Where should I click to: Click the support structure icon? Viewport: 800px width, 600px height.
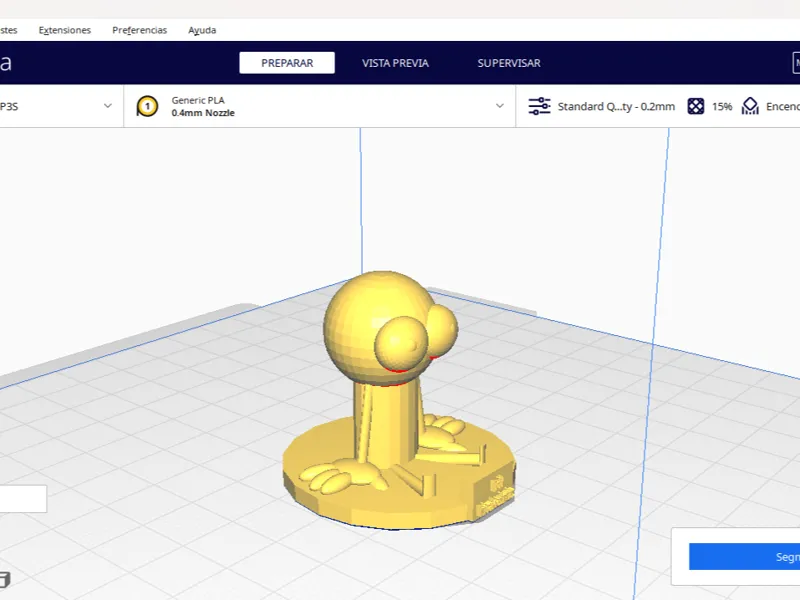(750, 106)
